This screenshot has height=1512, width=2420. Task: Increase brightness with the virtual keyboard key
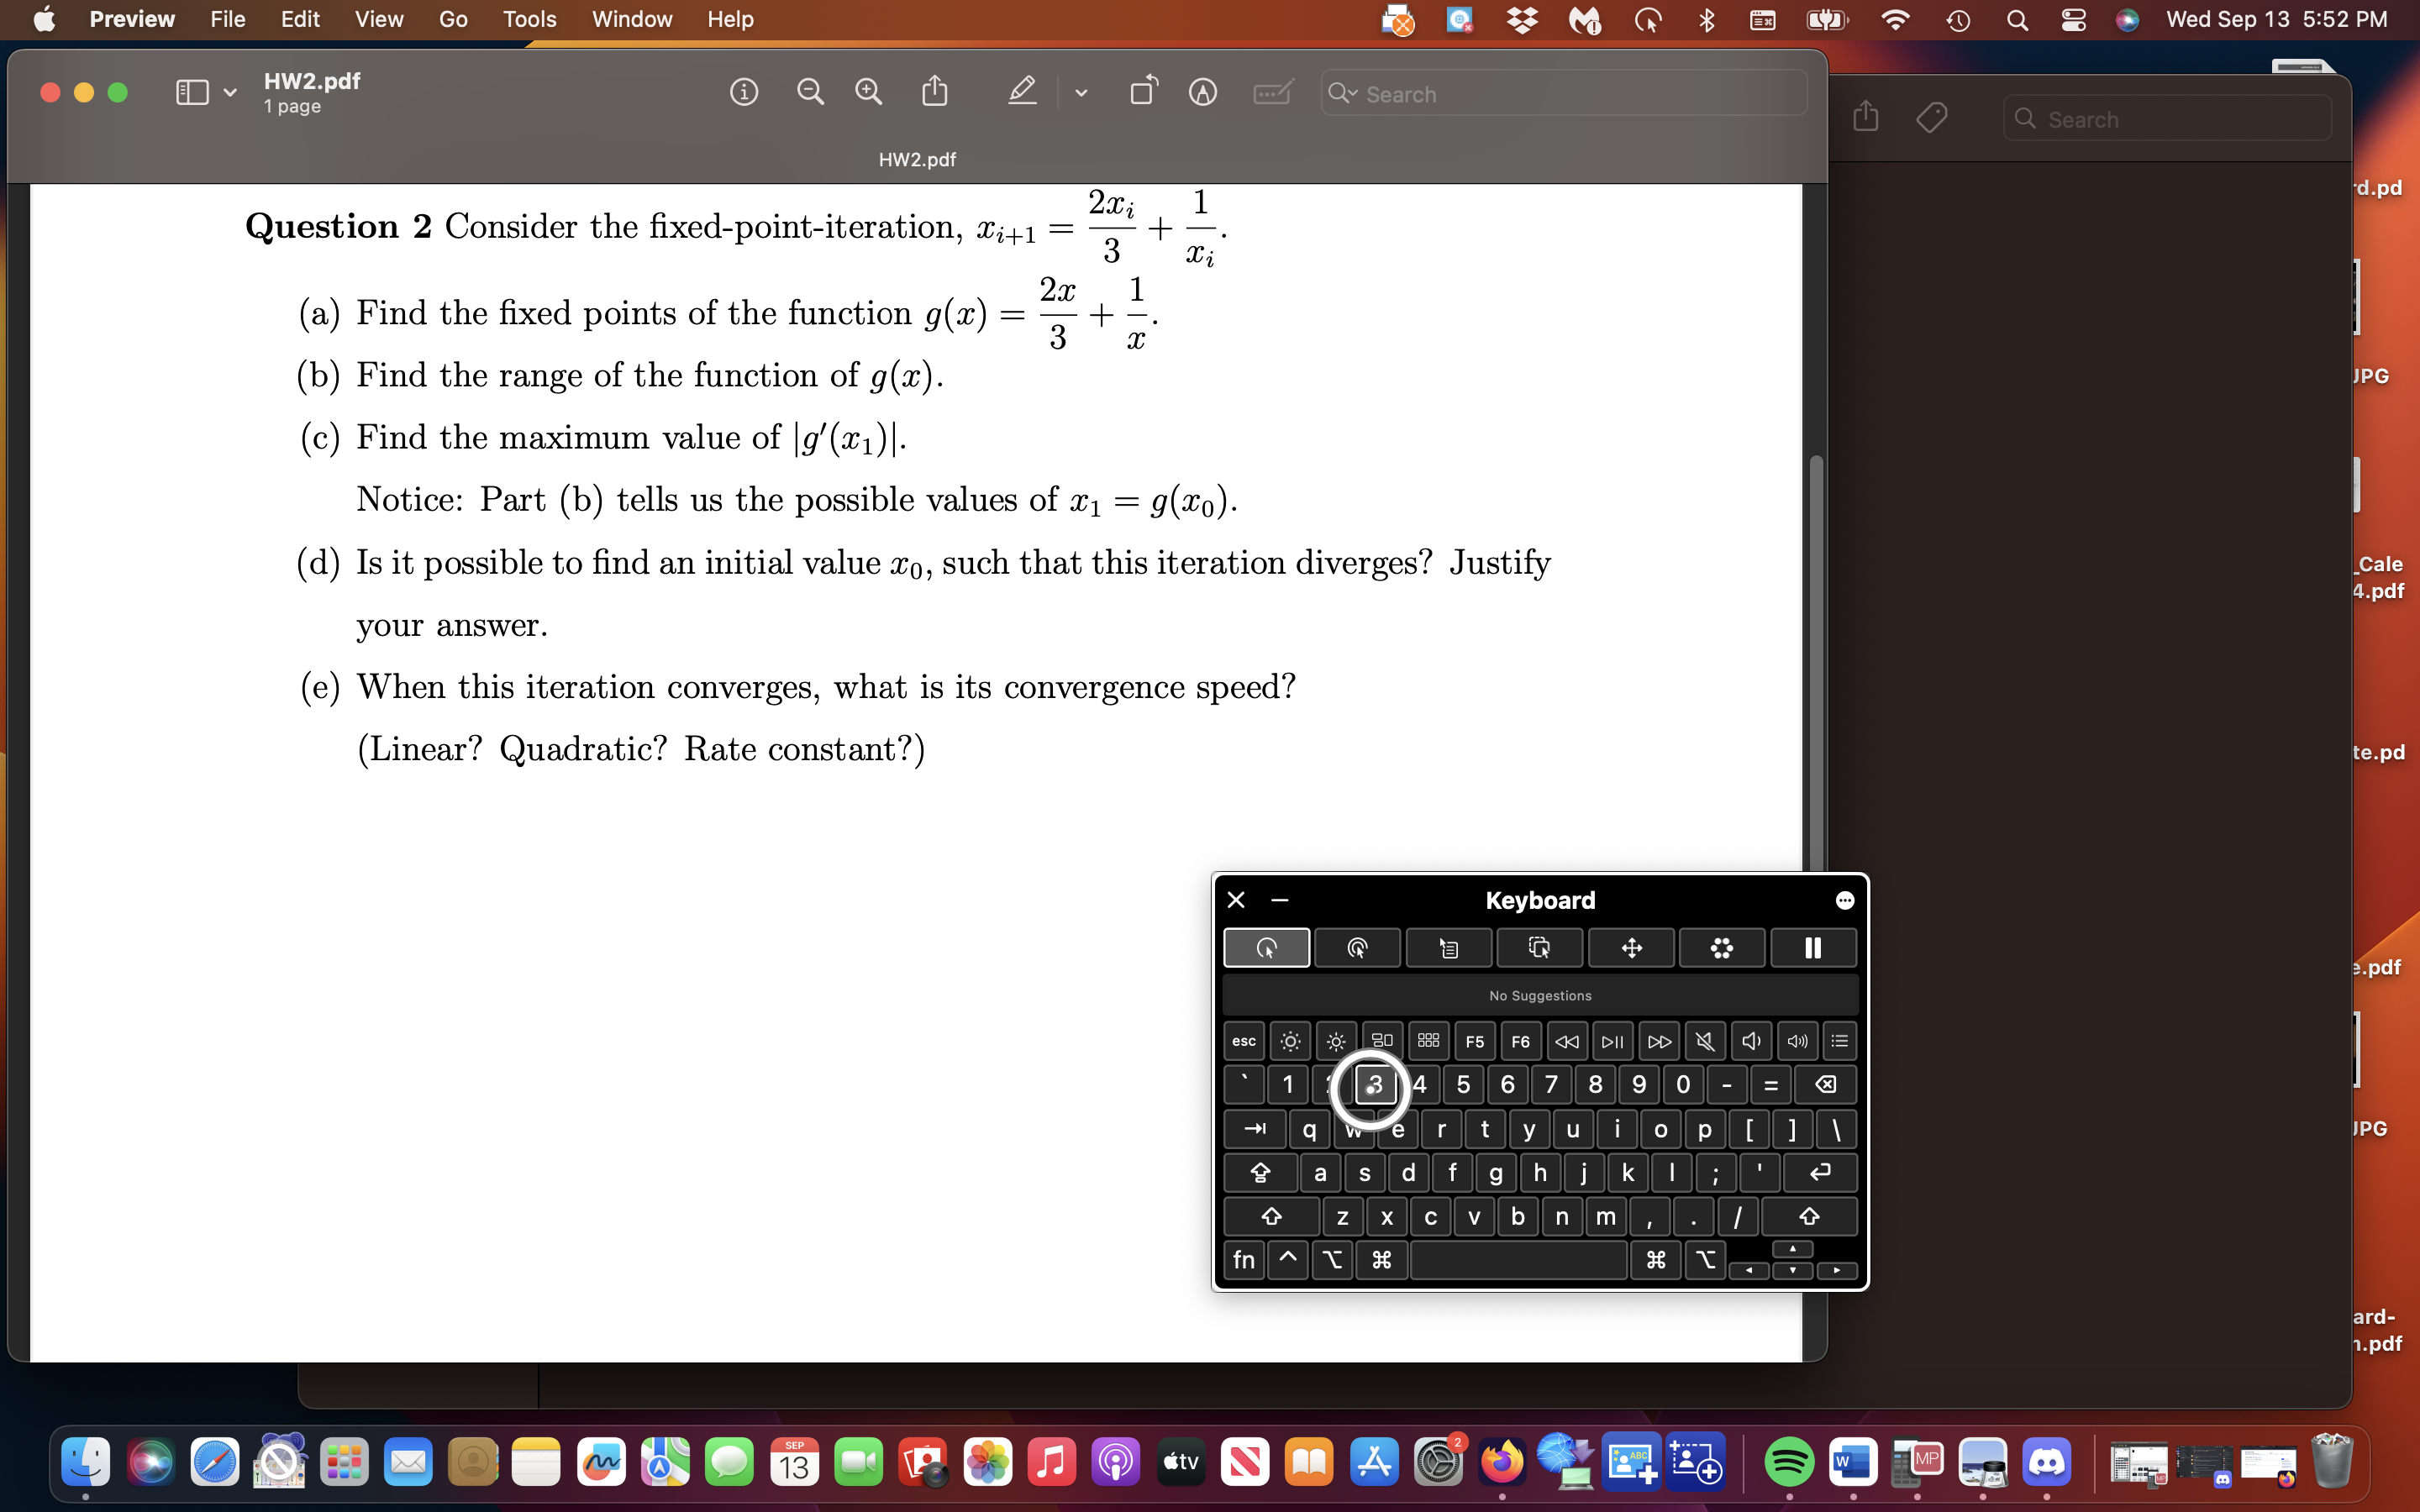1335,1040
